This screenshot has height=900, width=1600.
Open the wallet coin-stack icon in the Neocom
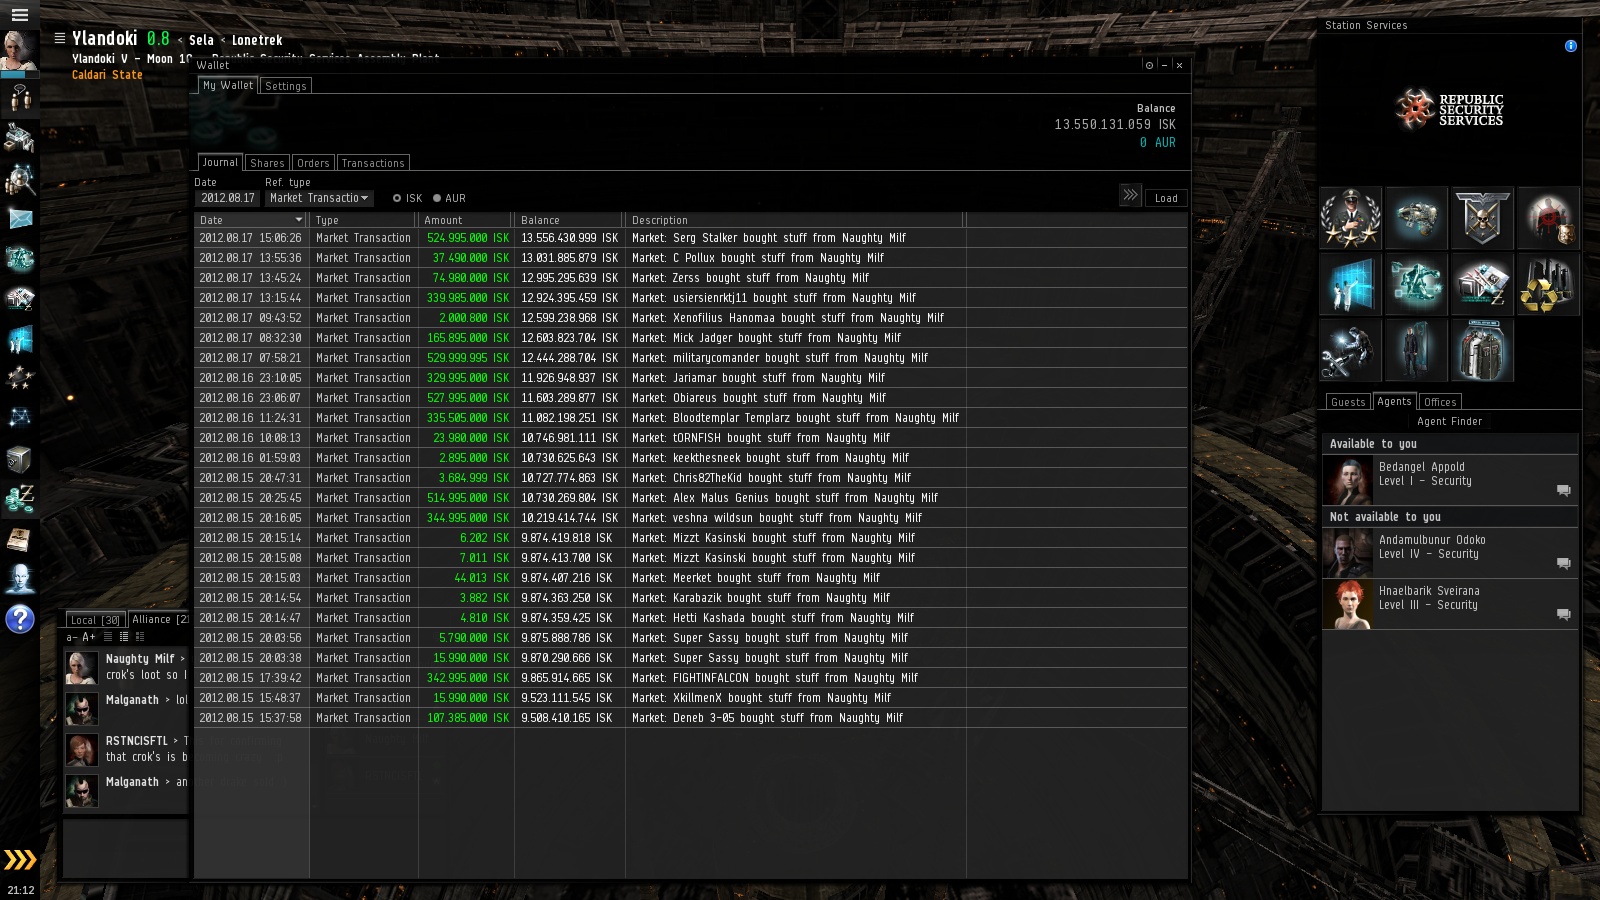click(x=20, y=499)
